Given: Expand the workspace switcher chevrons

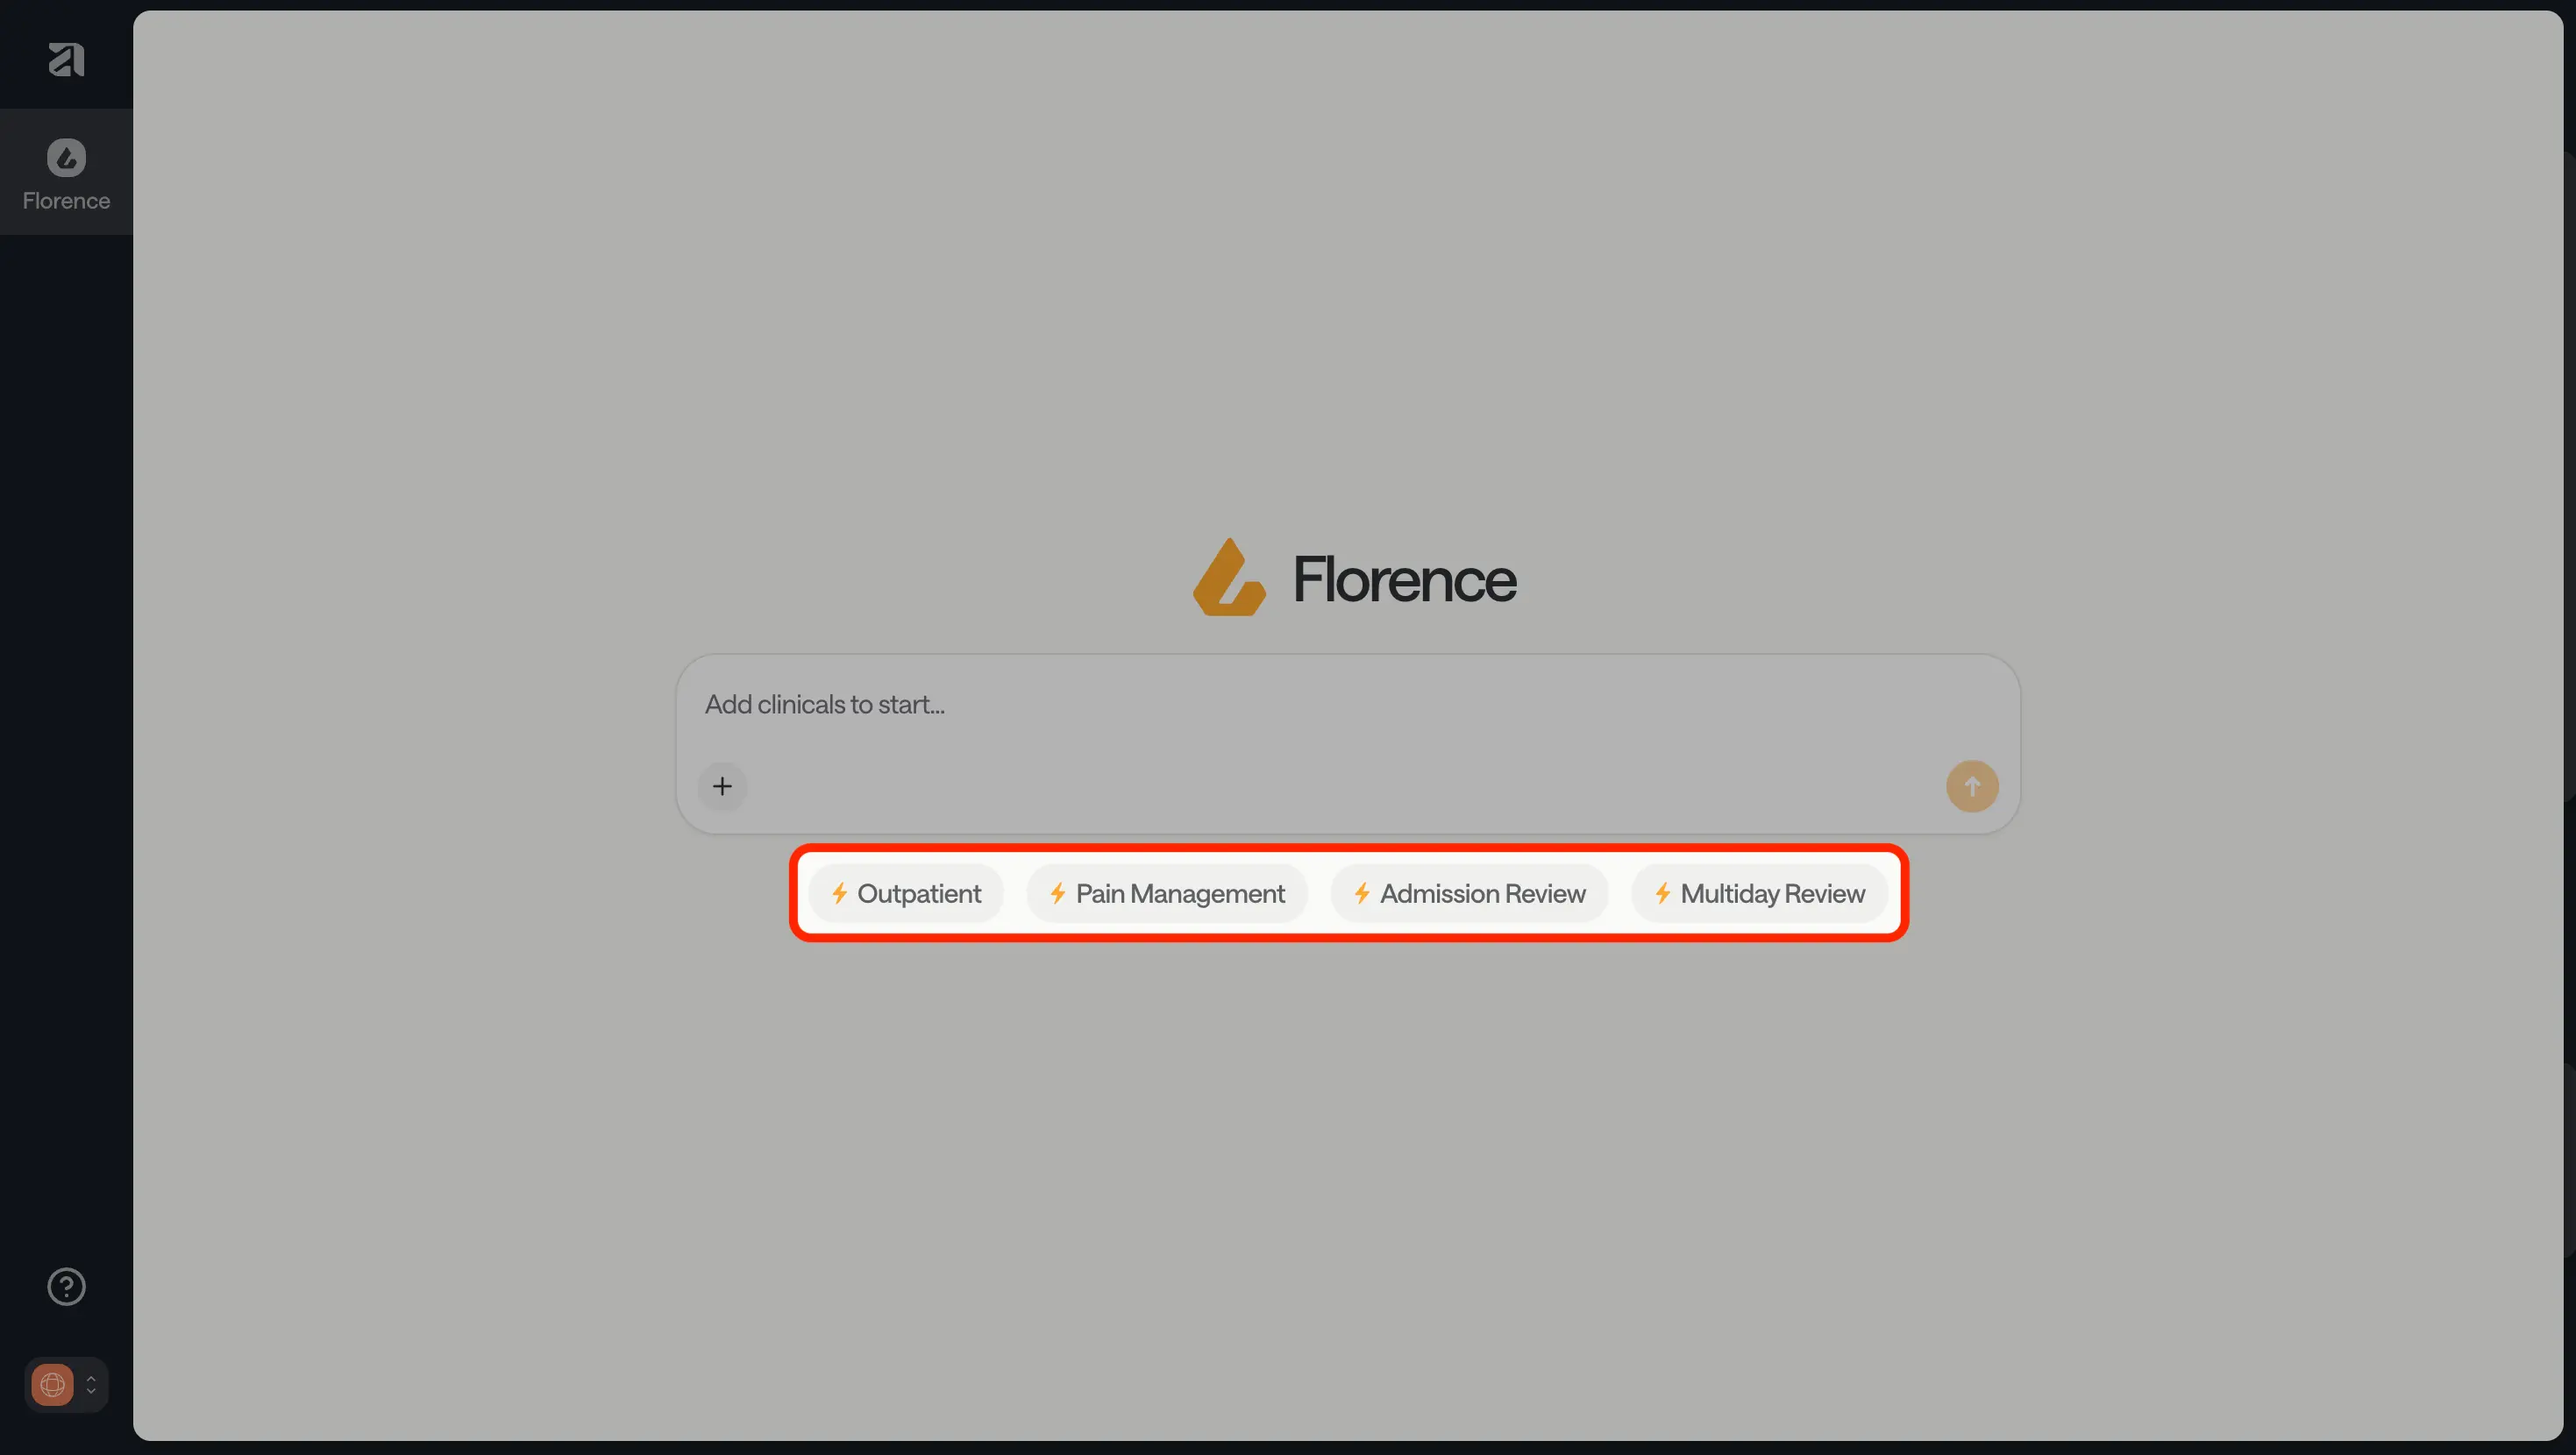Looking at the screenshot, I should pos(91,1385).
